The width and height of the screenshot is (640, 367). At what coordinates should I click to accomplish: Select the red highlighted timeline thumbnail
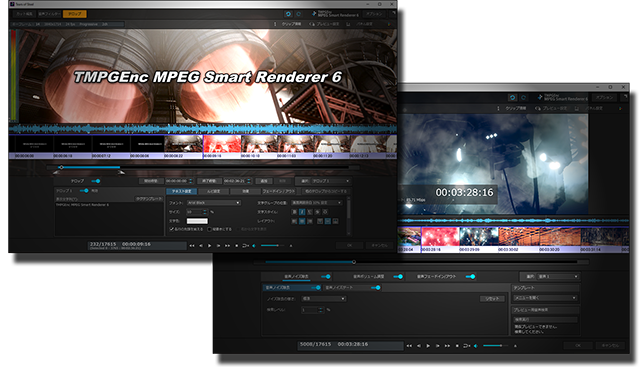tap(222, 144)
